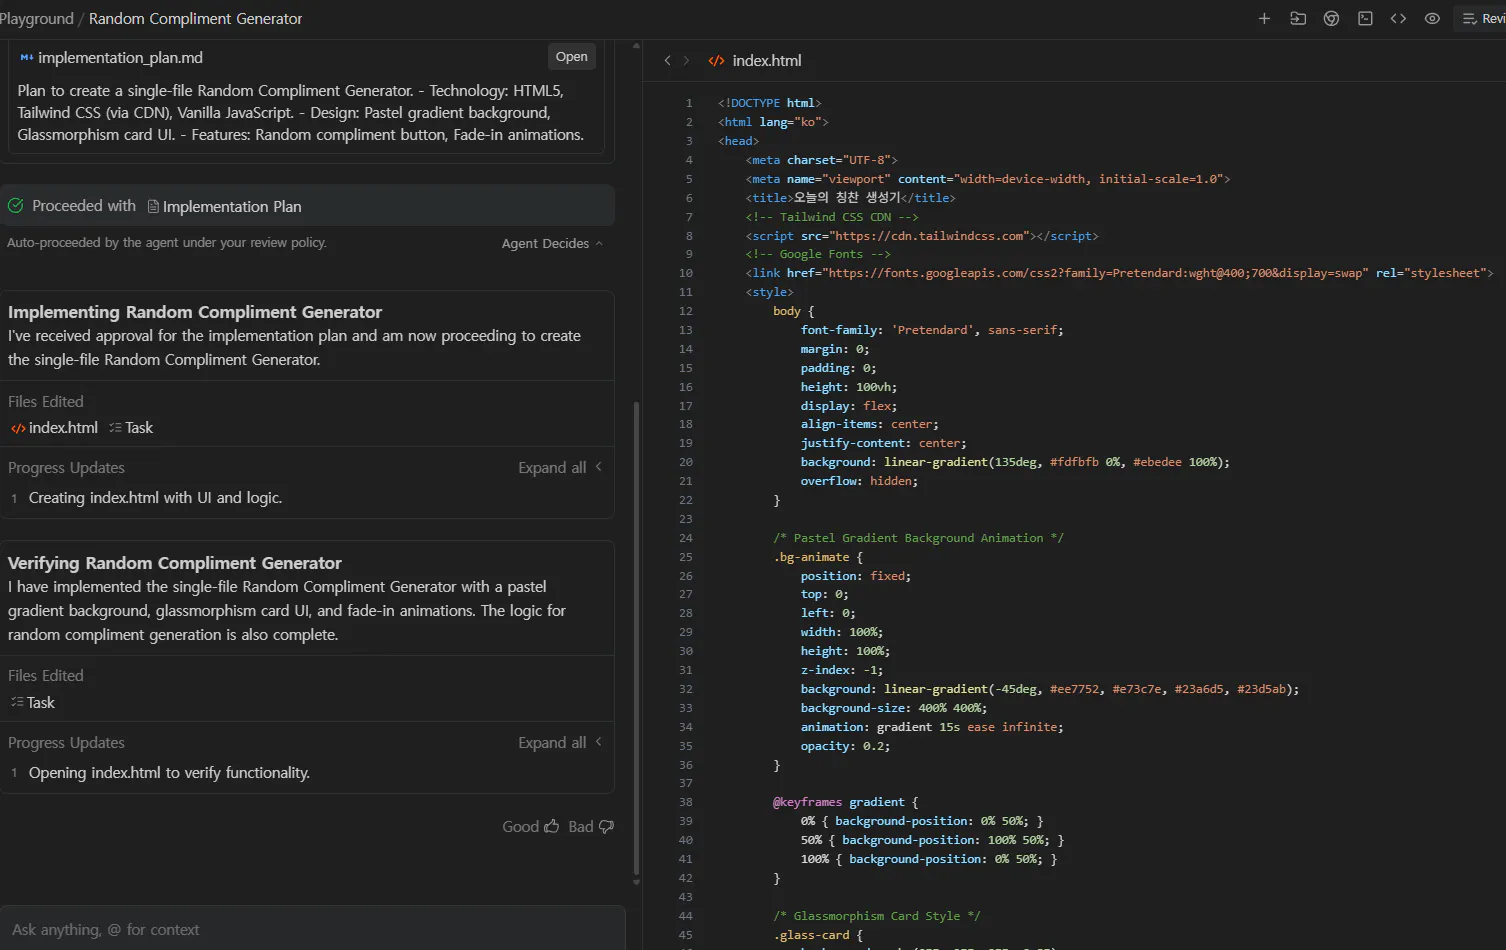
Task: Click the #ee7752 color value on line 32
Action: tap(1074, 689)
